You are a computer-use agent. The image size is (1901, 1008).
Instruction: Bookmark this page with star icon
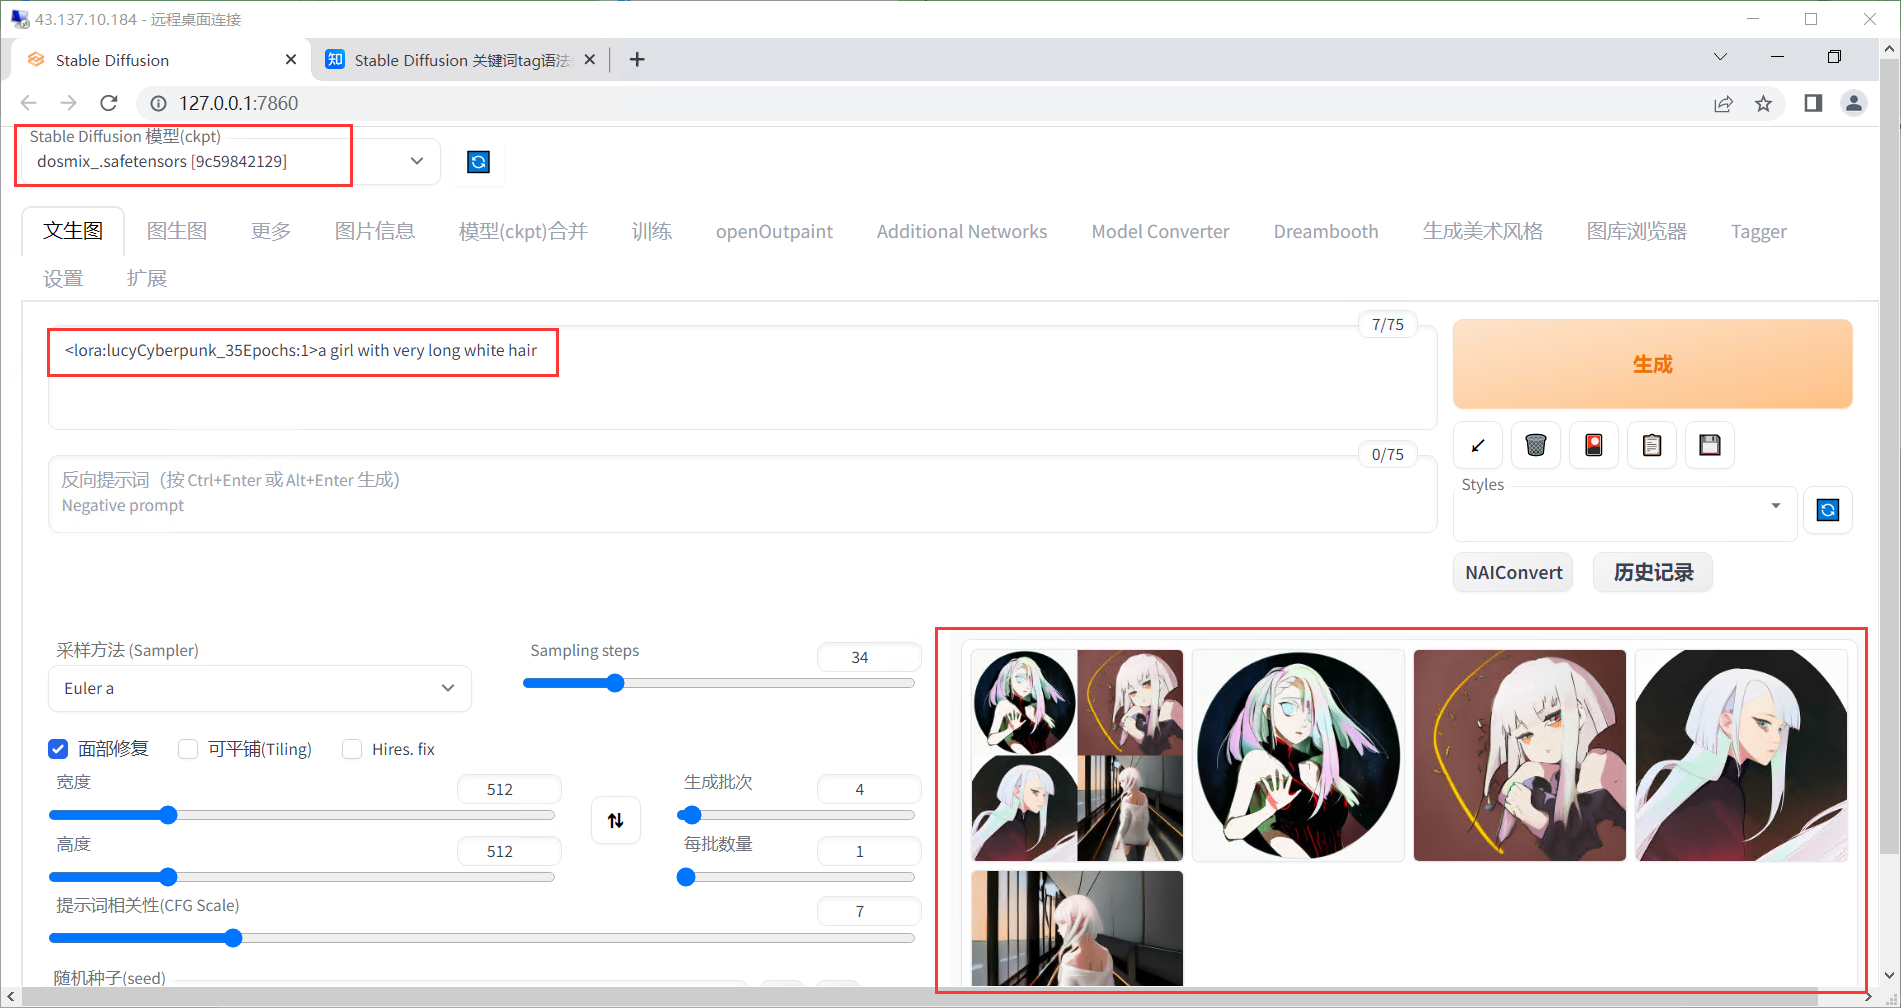tap(1763, 104)
